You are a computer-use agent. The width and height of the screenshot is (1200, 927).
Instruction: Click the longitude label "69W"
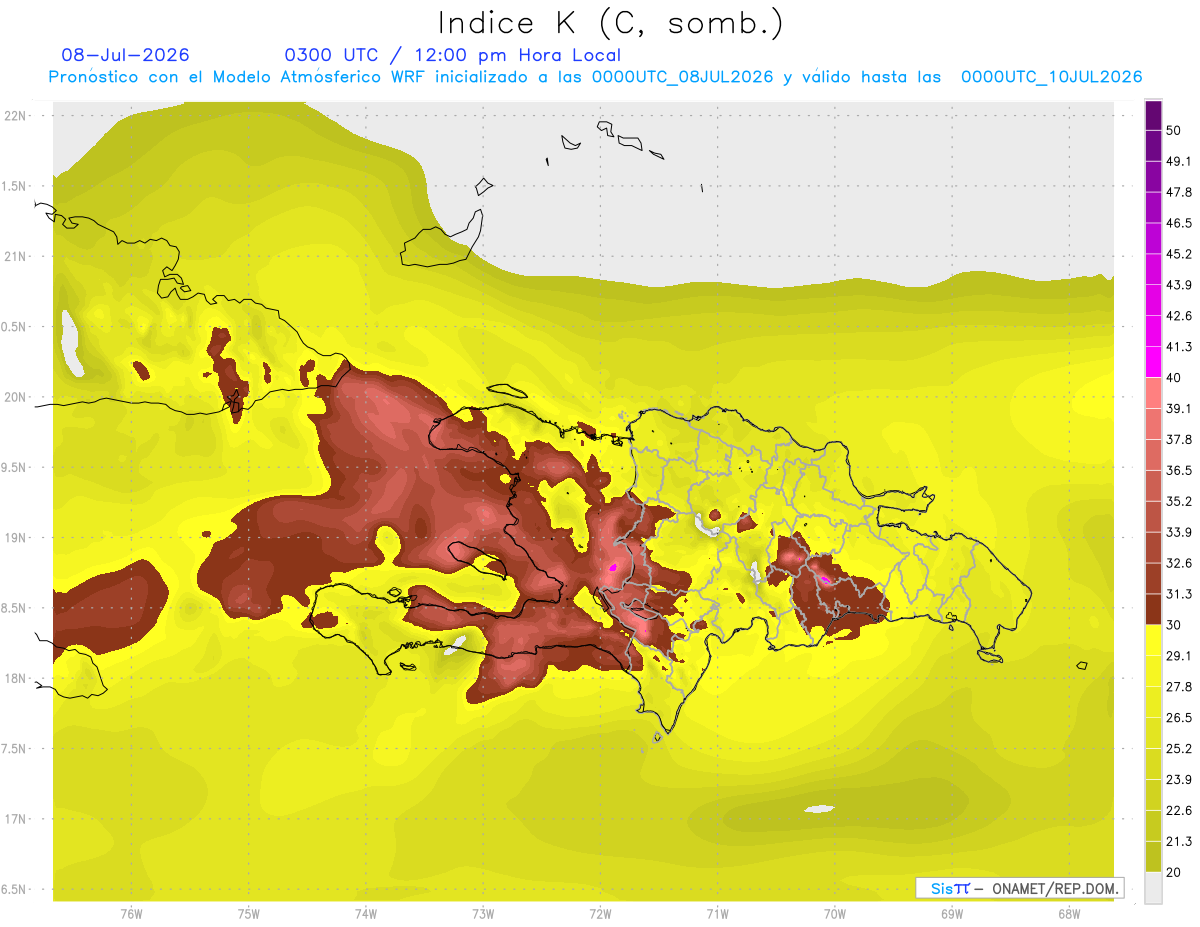tap(952, 913)
